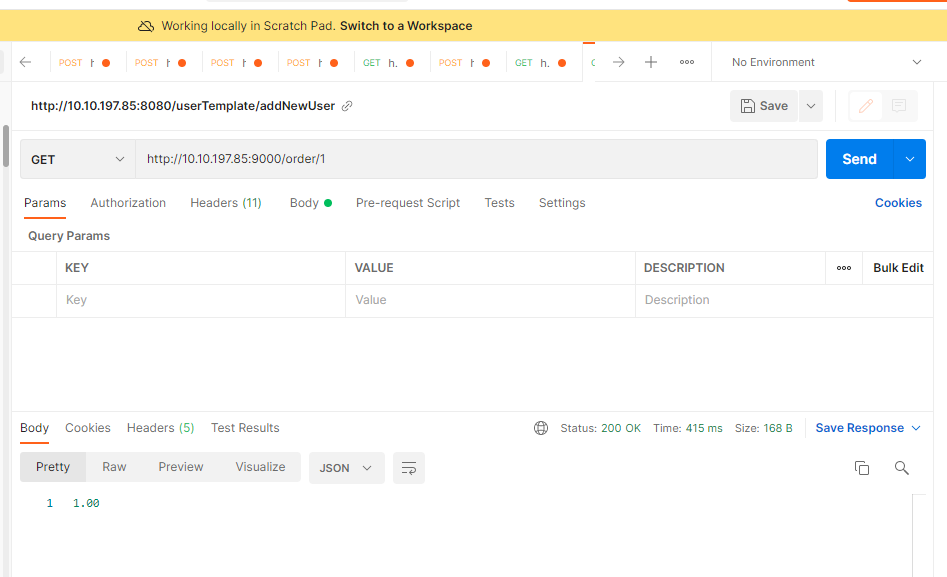Expand the Send options arrow
The width and height of the screenshot is (947, 577).
tap(910, 159)
